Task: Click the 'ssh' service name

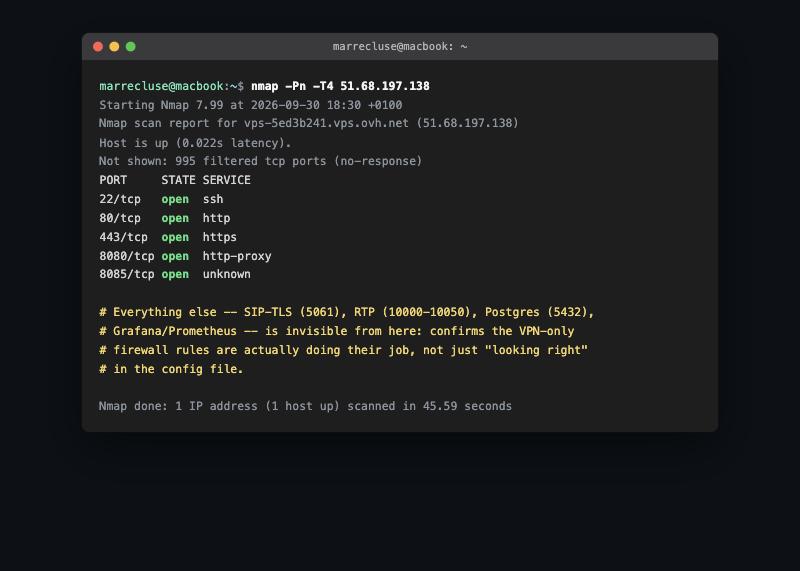Action: (x=213, y=199)
